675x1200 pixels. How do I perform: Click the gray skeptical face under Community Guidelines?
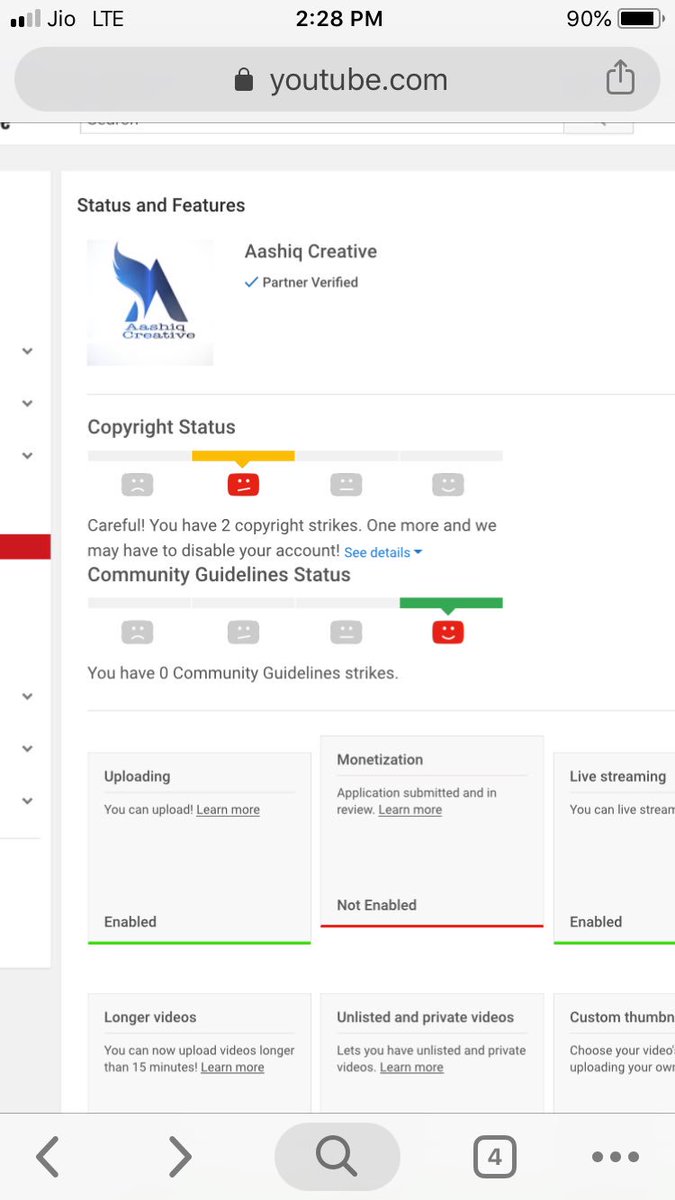coord(243,632)
